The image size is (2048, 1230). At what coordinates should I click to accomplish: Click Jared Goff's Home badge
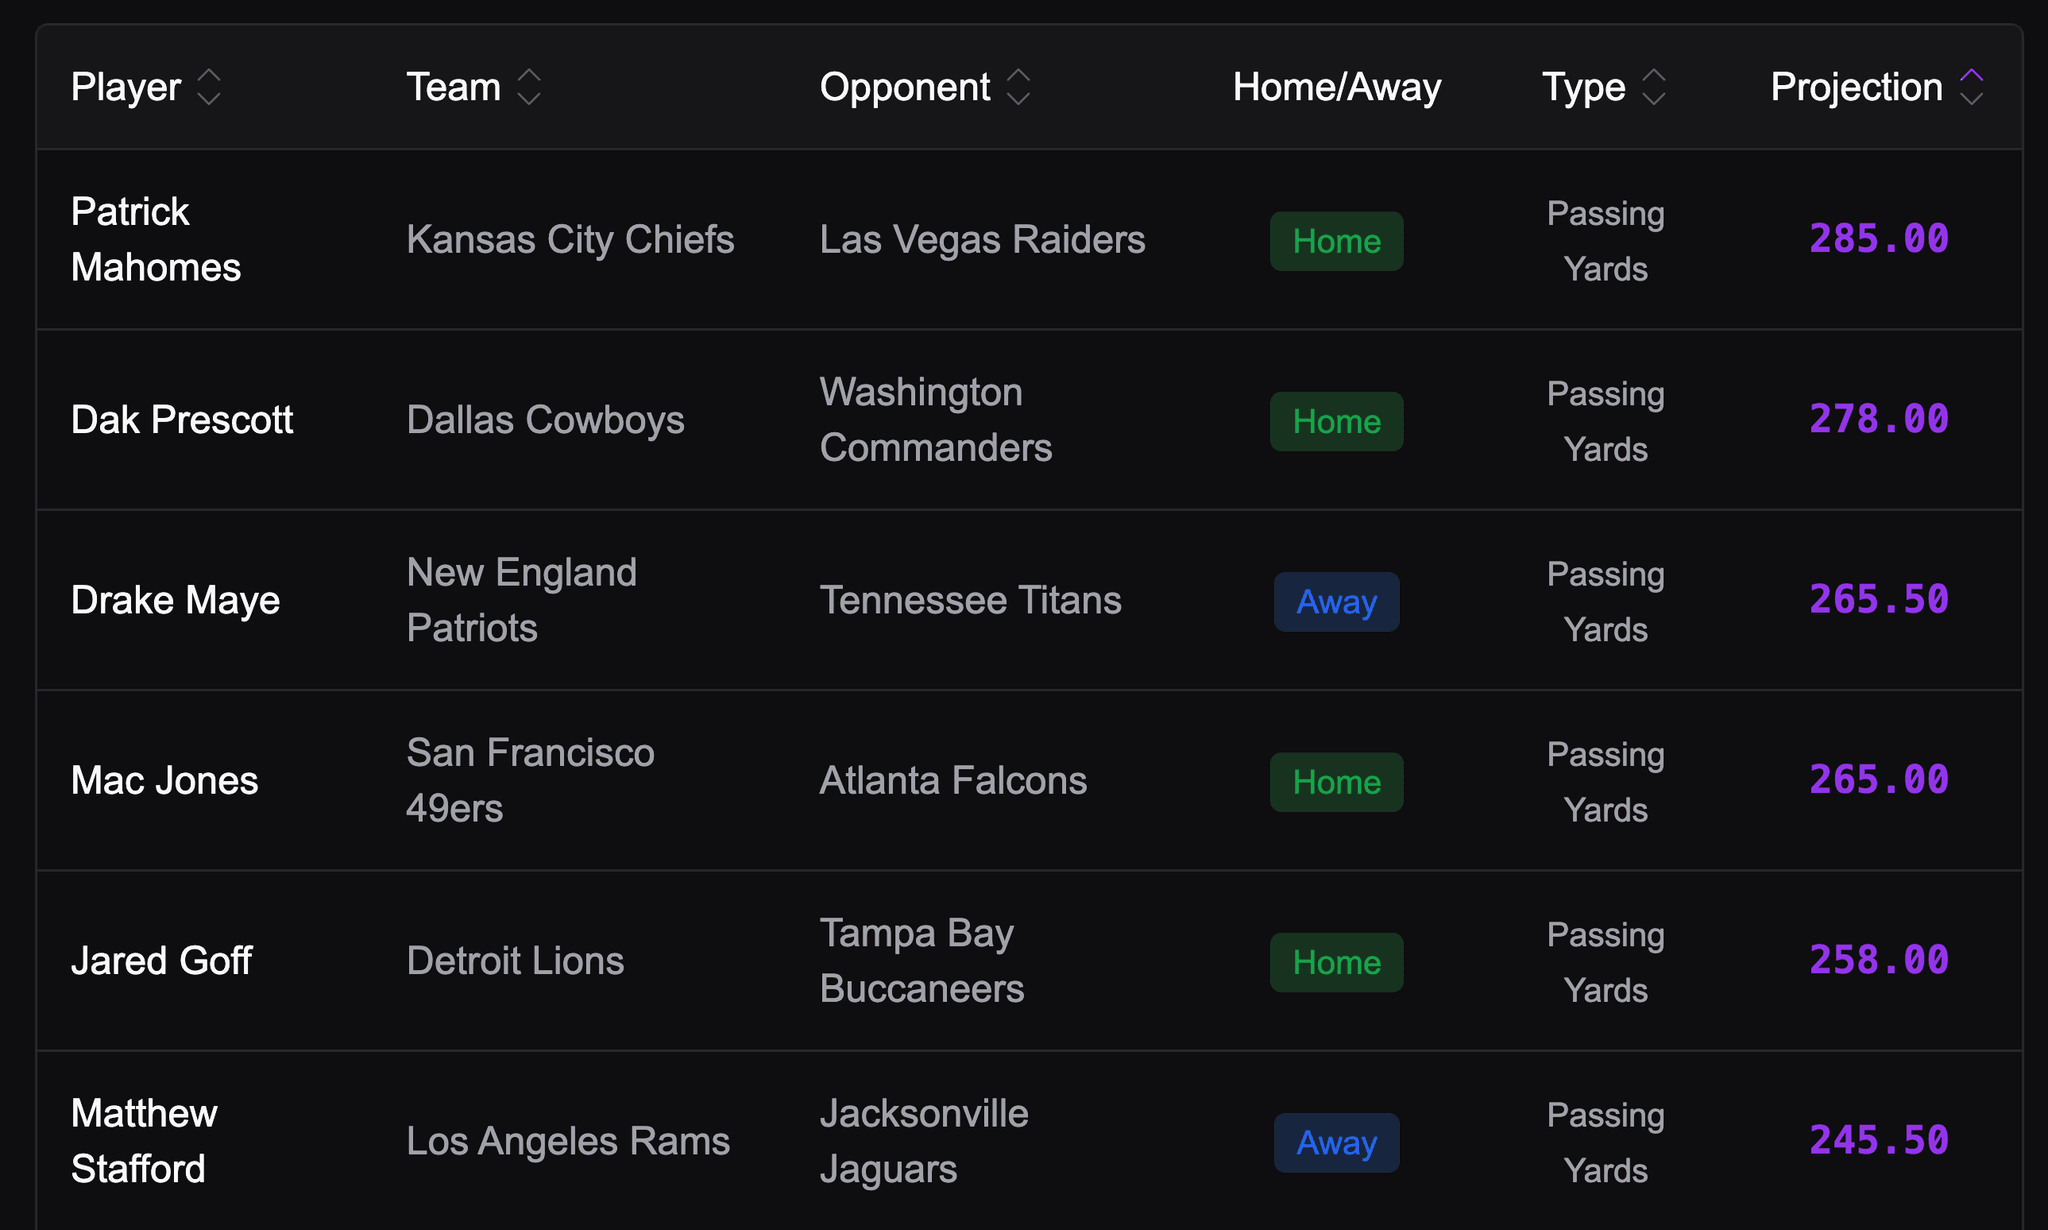pos(1336,962)
